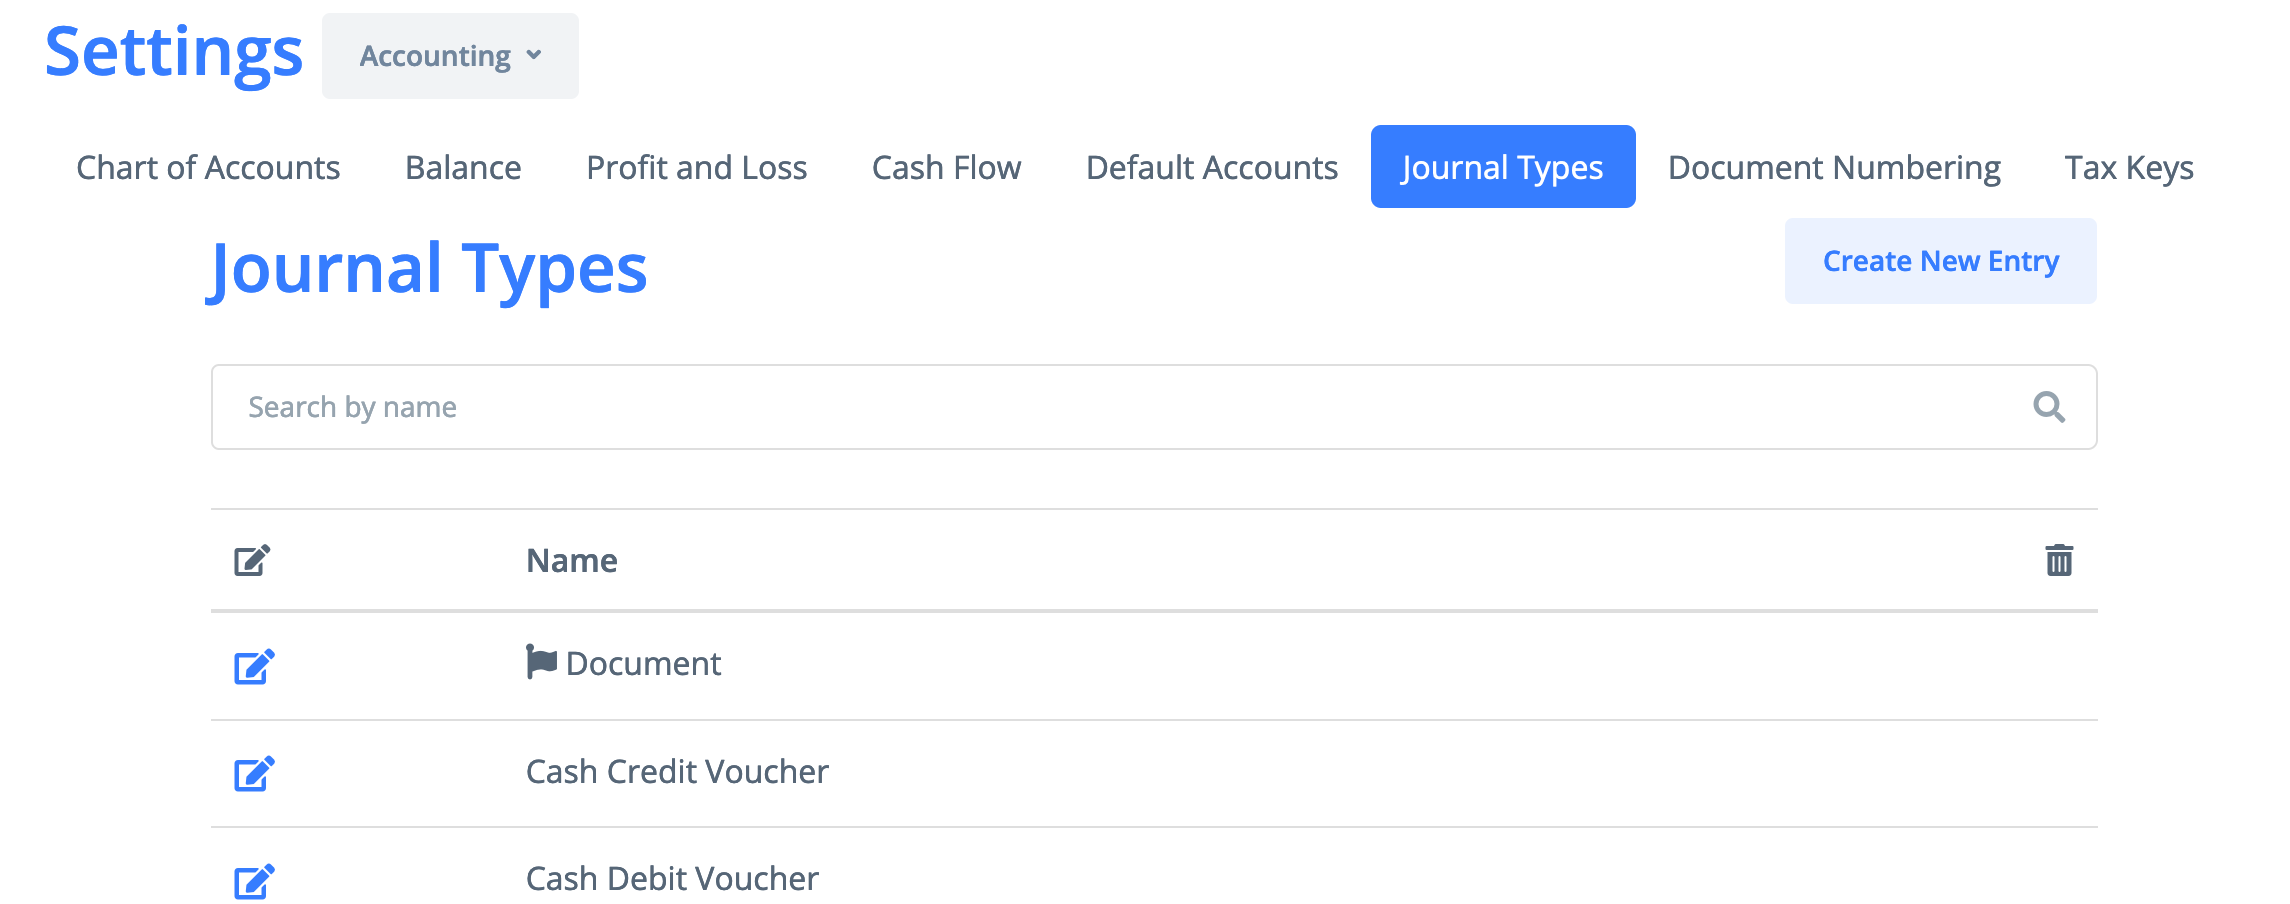This screenshot has width=2290, height=904.
Task: Switch to the Document Numbering tab
Action: (x=1834, y=167)
